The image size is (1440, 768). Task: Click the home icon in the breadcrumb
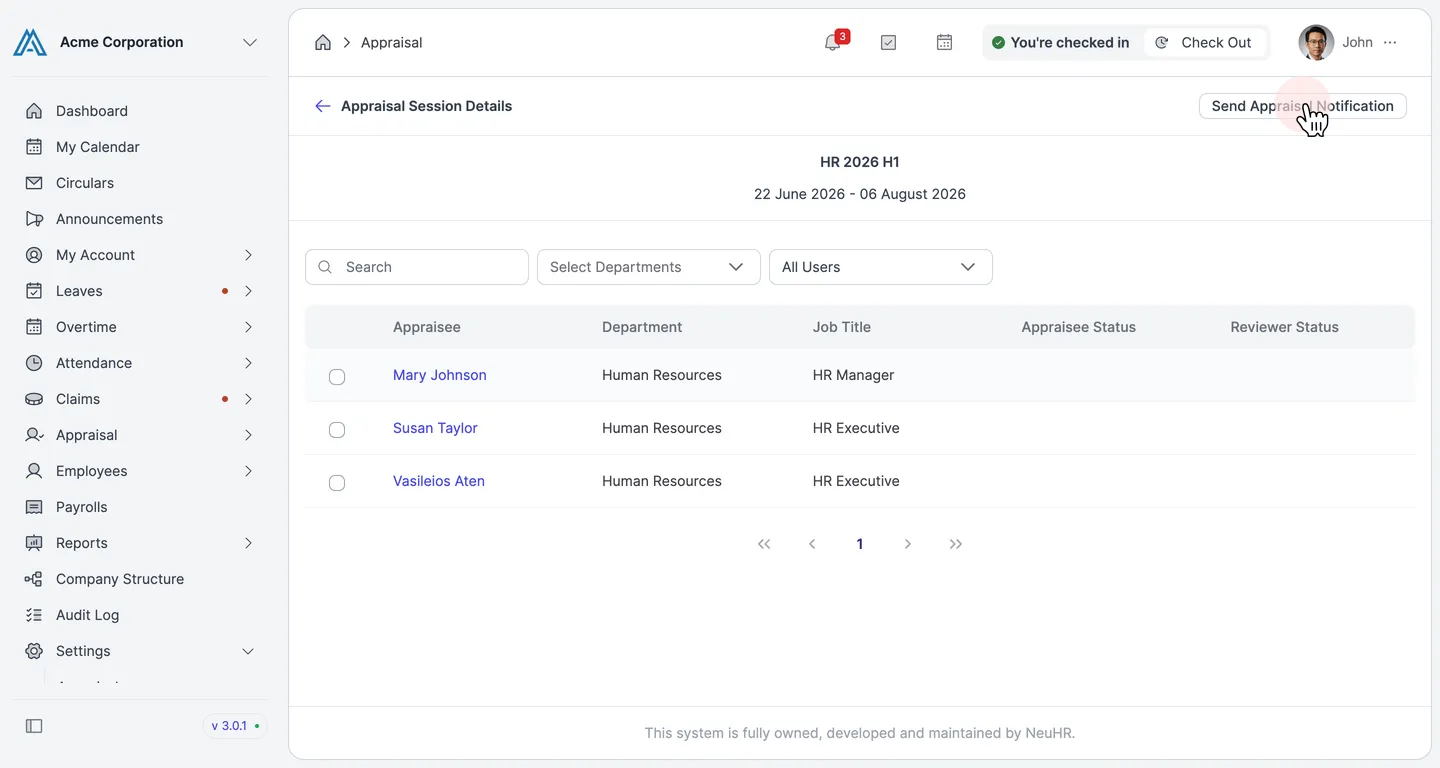click(x=322, y=42)
